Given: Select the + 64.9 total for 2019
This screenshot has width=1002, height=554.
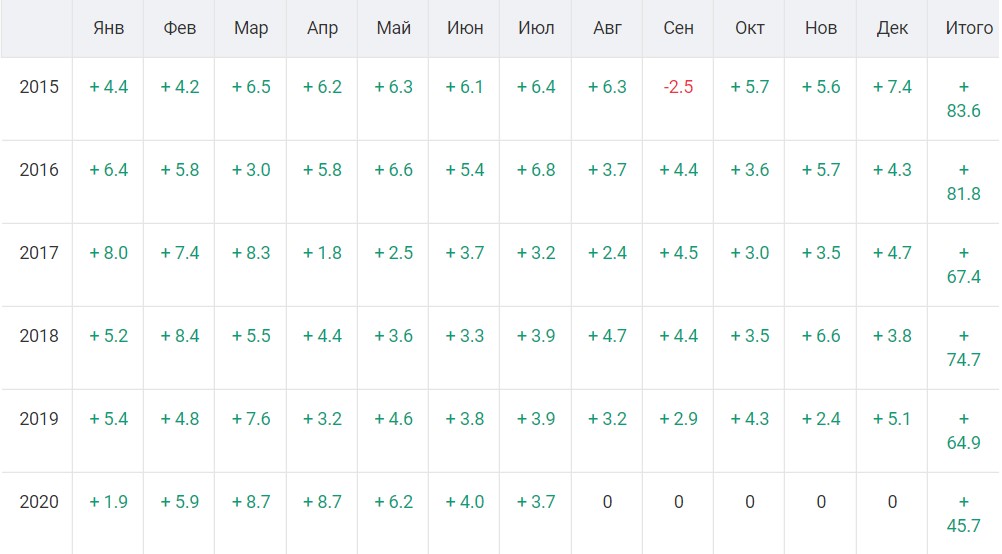Looking at the screenshot, I should 964,431.
